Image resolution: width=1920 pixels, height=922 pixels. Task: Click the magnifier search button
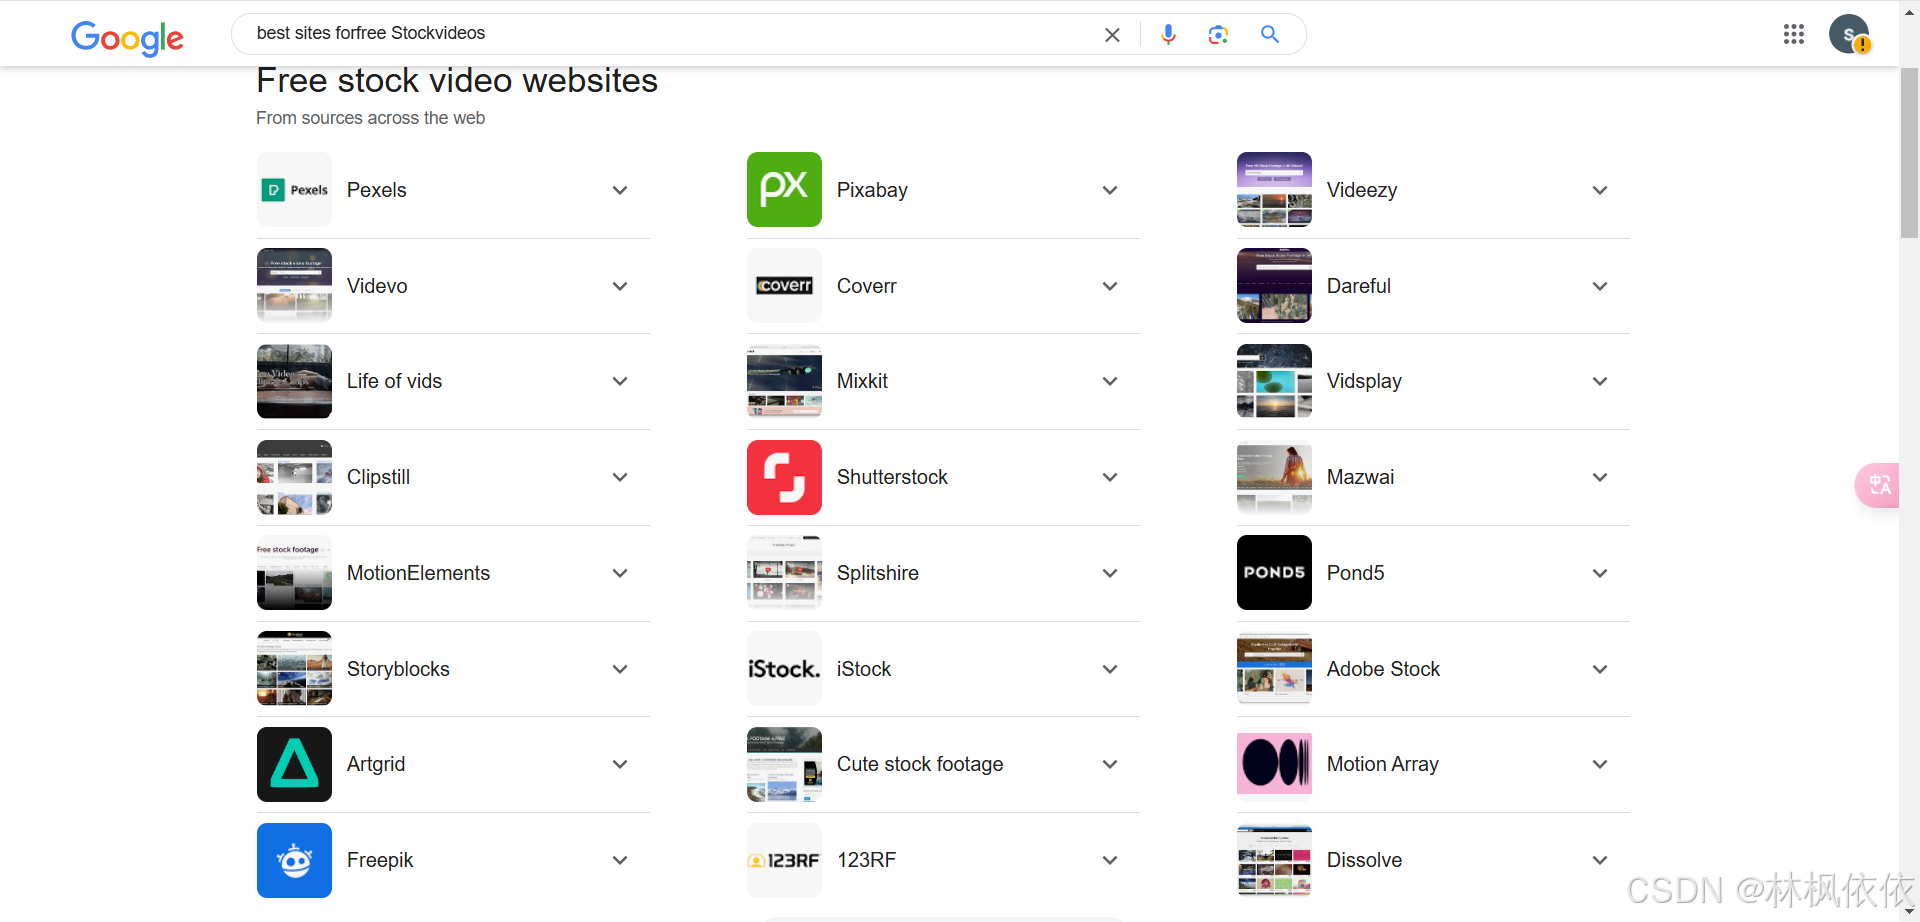(1270, 34)
